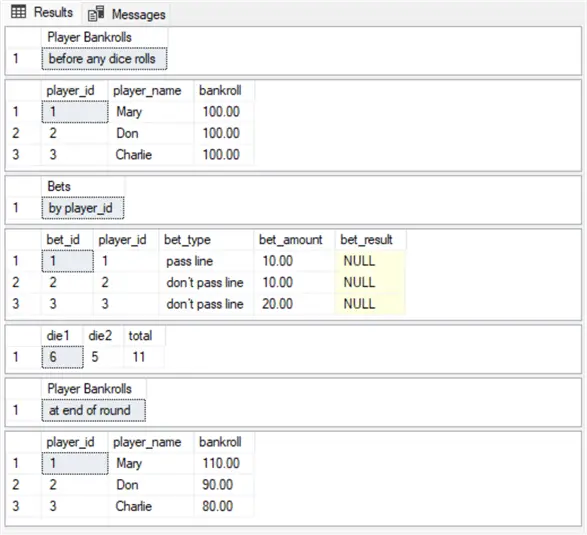Click the bet_id column header
The image size is (587, 535).
point(67,240)
